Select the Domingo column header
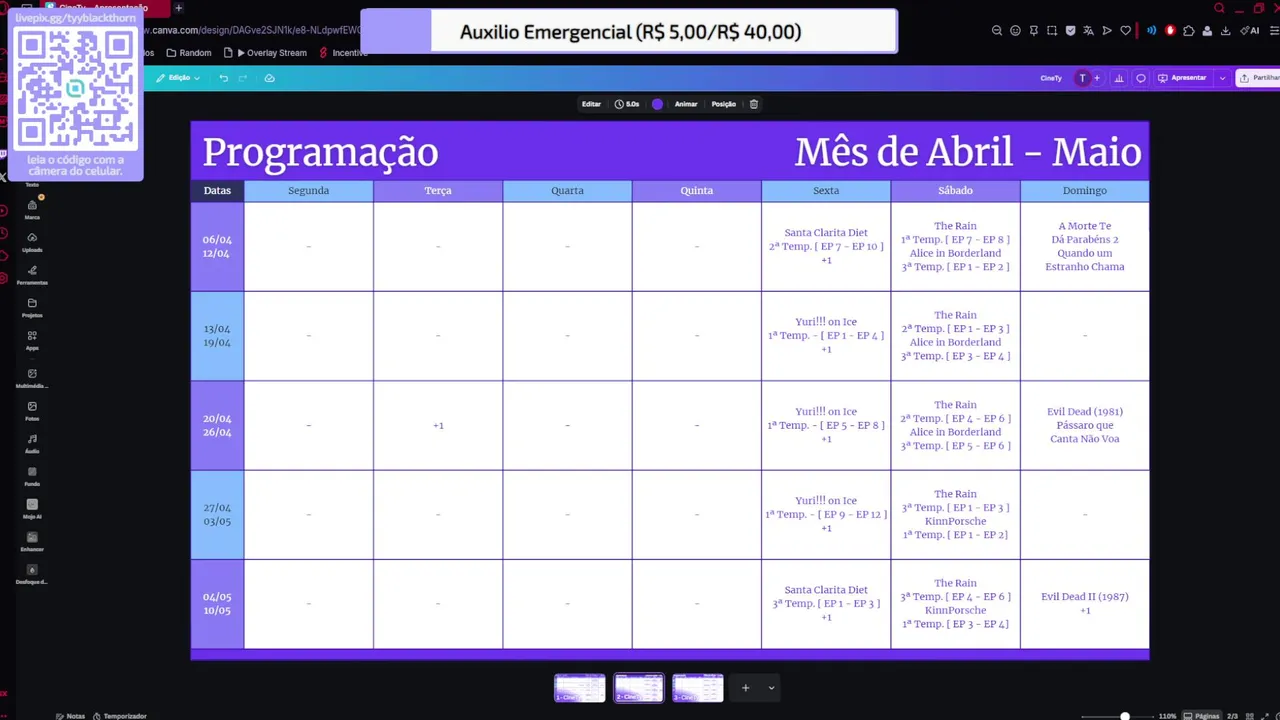Screen dimensions: 1280x720 coord(1085,190)
